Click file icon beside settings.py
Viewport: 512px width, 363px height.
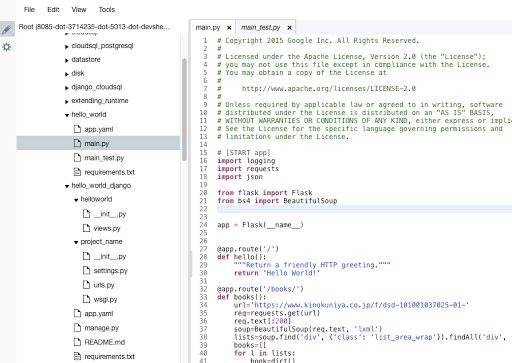pyautogui.click(x=86, y=270)
